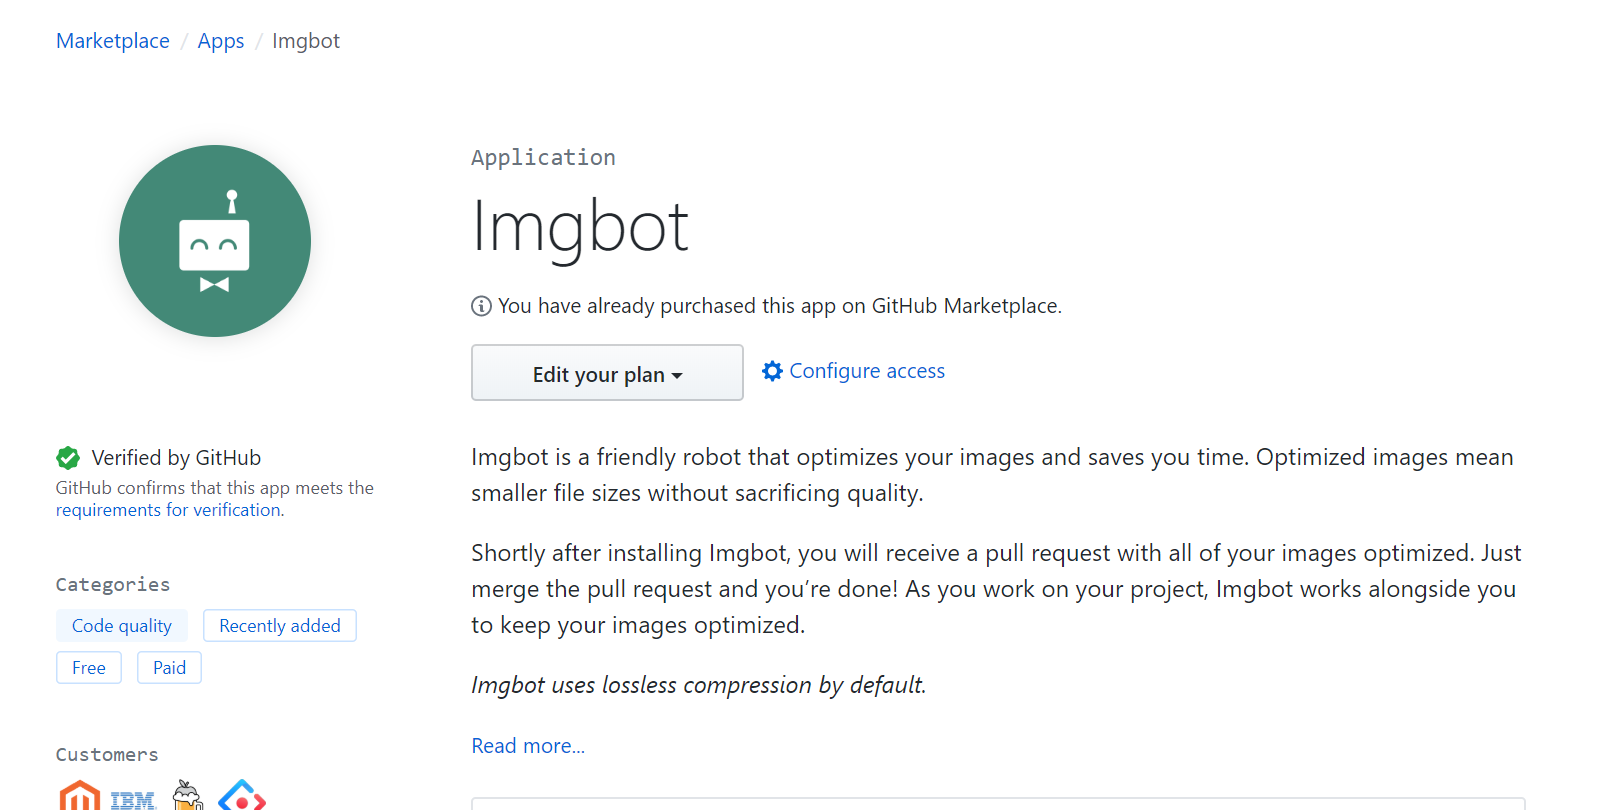Click the Imgbot page title heading
The image size is (1606, 810).
click(580, 226)
